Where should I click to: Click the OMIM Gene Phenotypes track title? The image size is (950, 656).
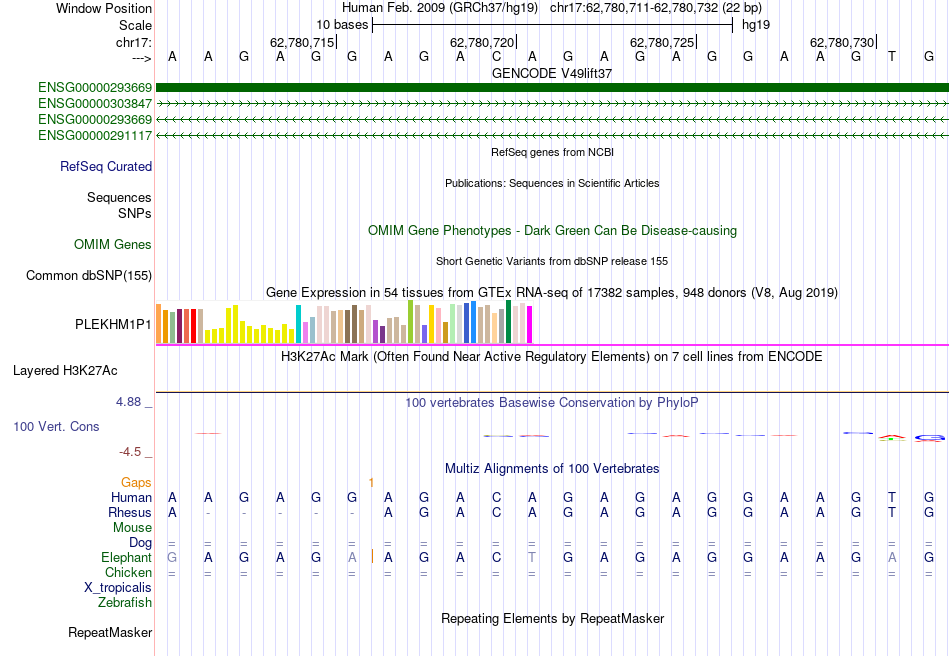(x=552, y=231)
